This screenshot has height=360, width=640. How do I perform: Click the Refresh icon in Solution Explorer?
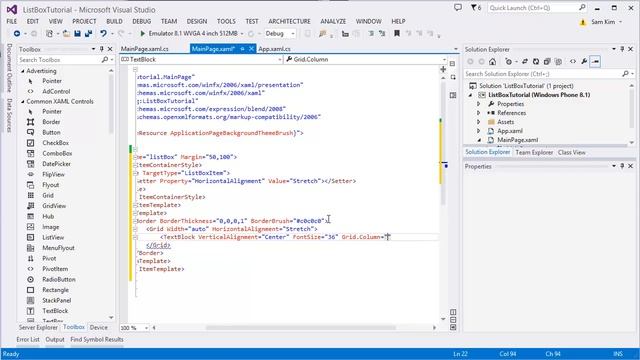pyautogui.click(x=536, y=62)
